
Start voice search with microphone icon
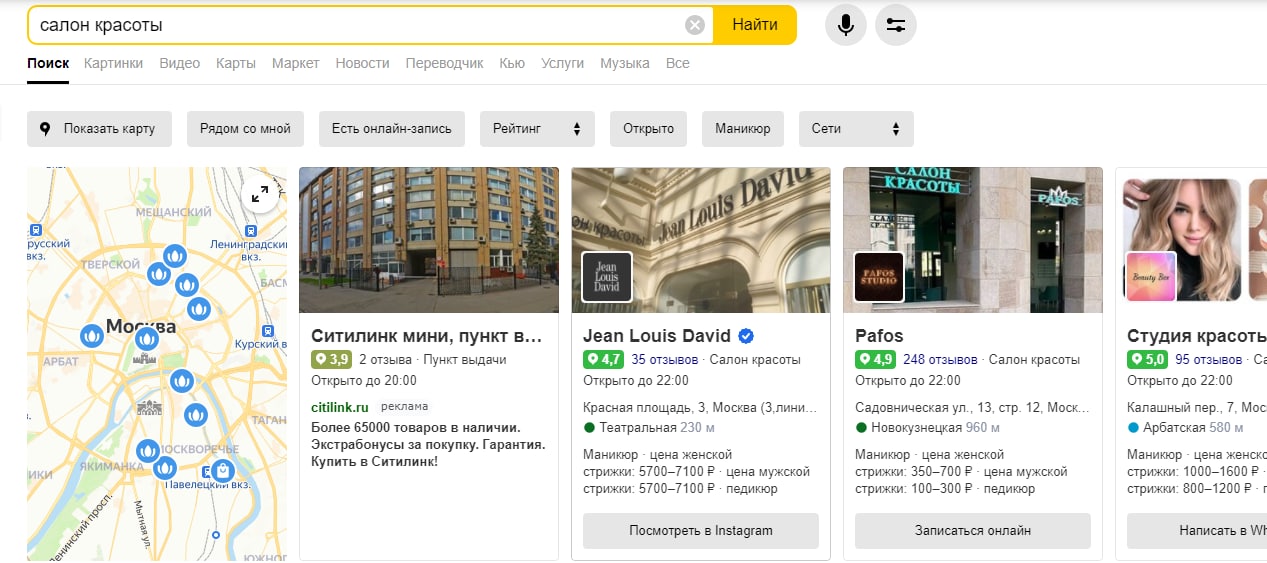pyautogui.click(x=846, y=25)
